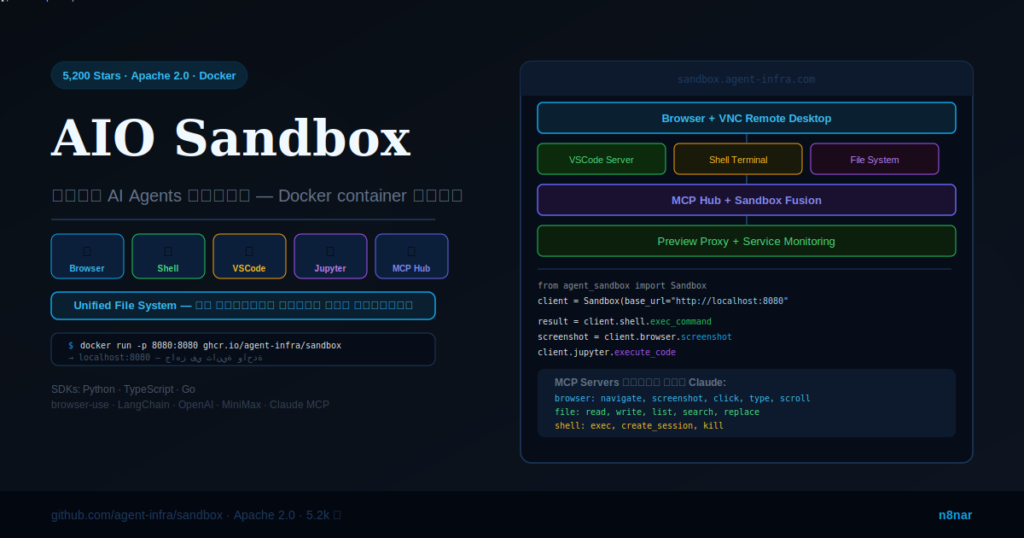
Task: Click the AIO Sandbox title
Action: [231, 138]
